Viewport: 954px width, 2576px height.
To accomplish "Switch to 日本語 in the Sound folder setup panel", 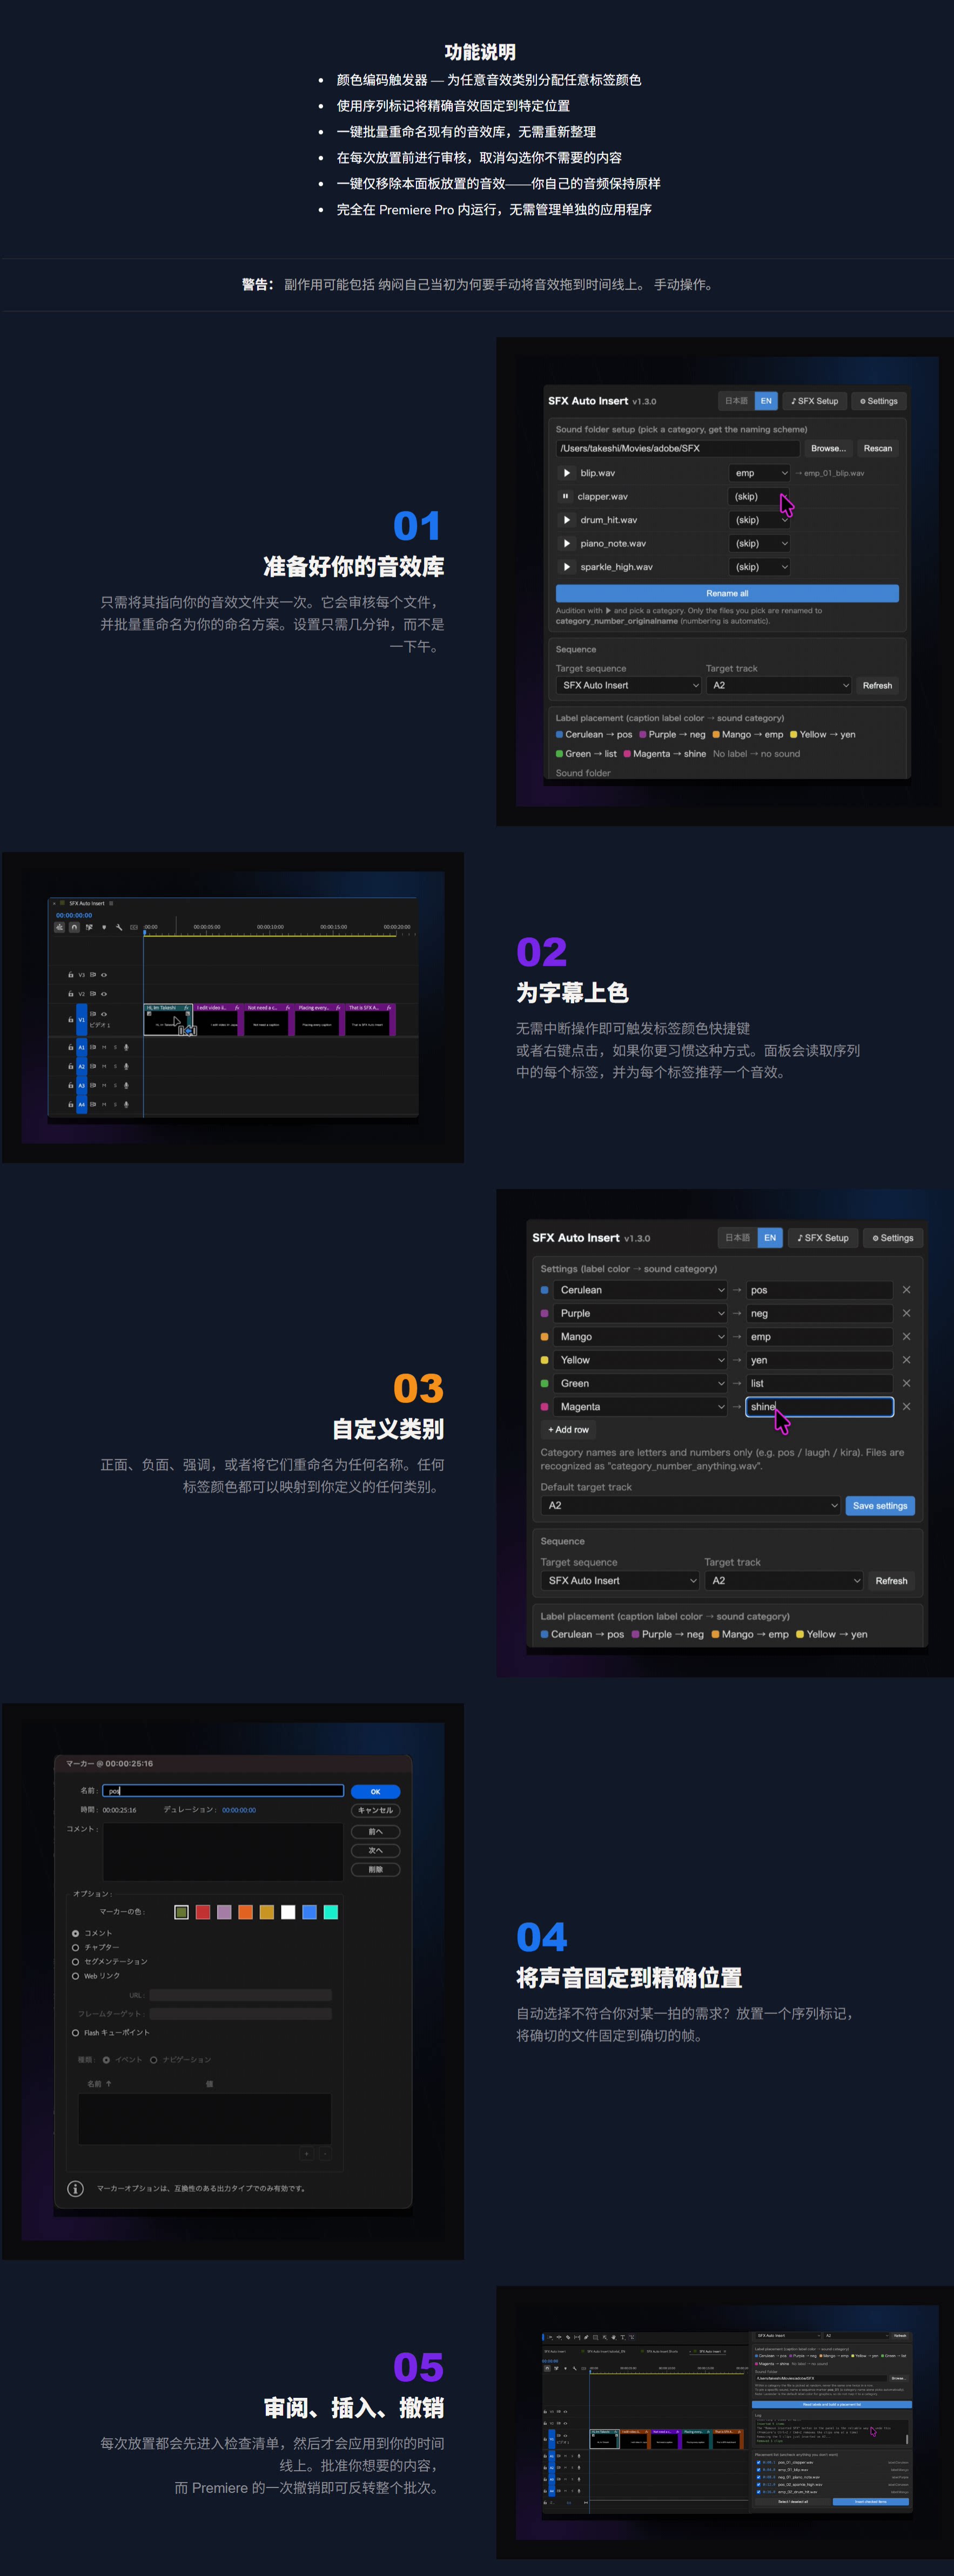I will tap(736, 401).
